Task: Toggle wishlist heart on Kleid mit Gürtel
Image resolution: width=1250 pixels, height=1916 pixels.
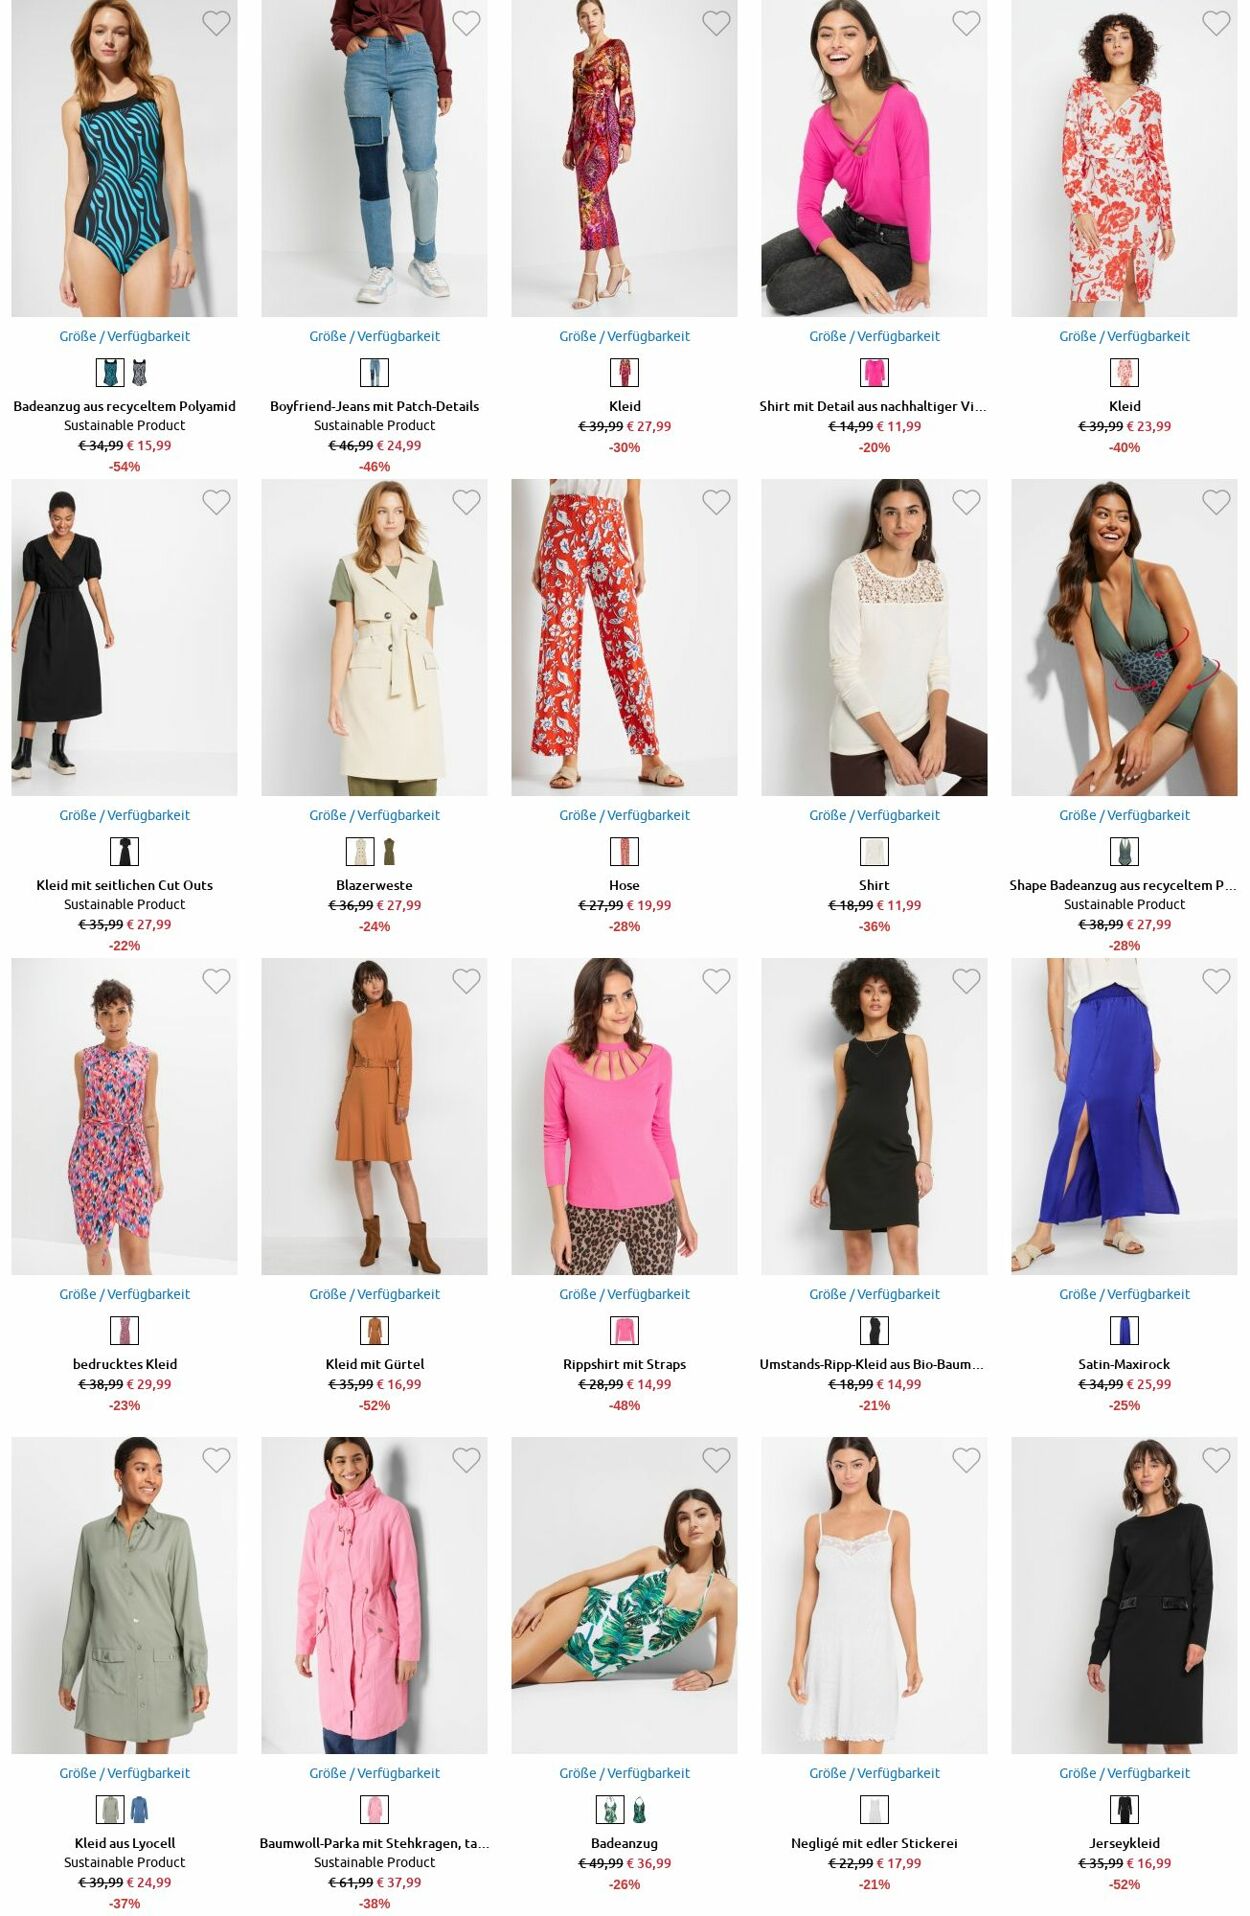Action: point(466,981)
